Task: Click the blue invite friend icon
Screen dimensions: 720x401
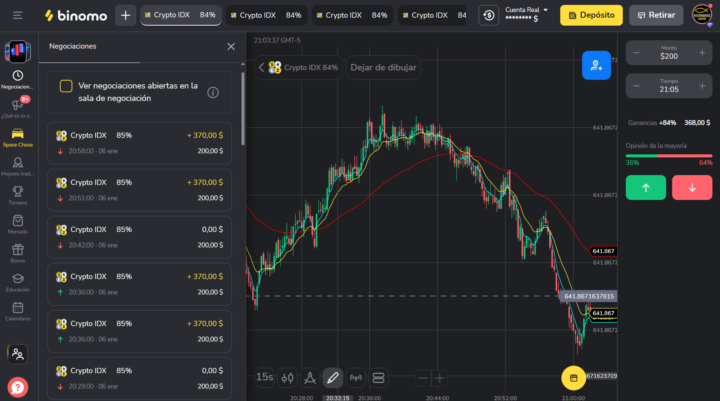Action: tap(596, 65)
